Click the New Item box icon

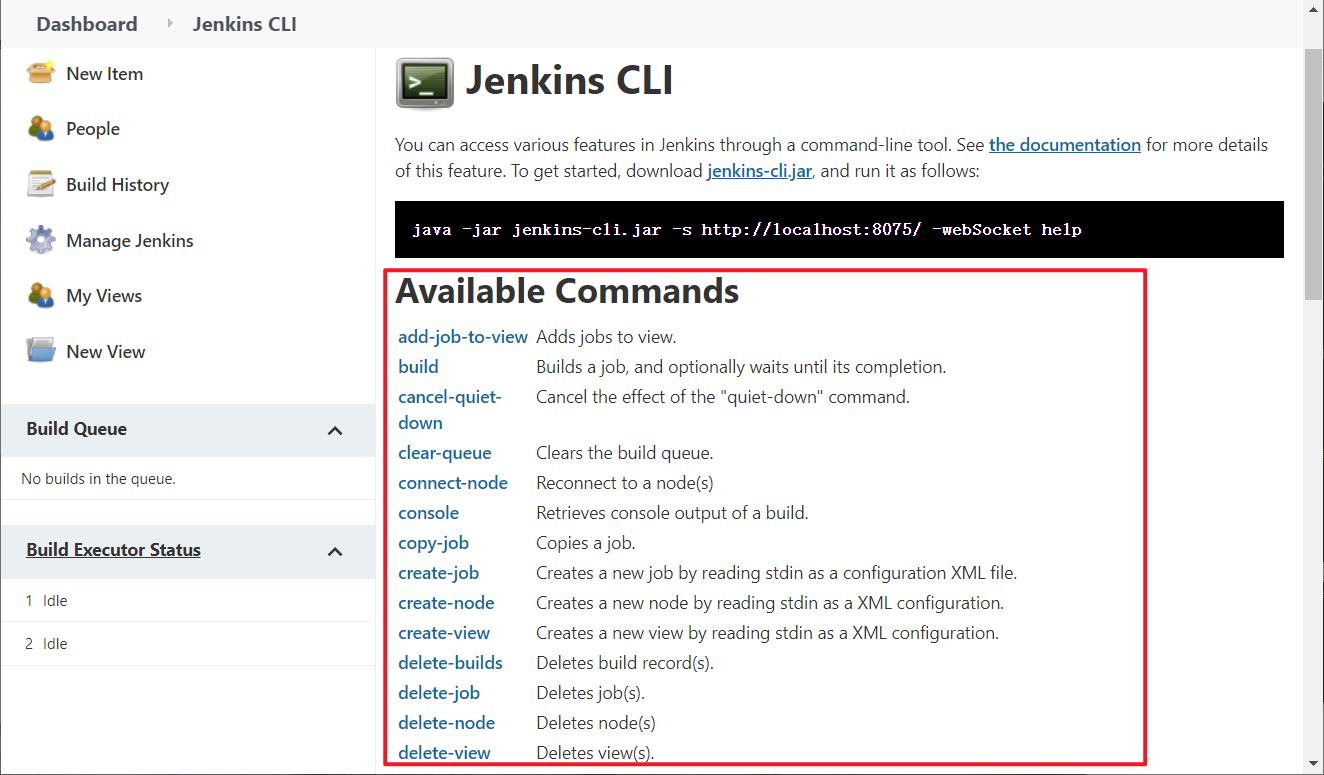(41, 73)
